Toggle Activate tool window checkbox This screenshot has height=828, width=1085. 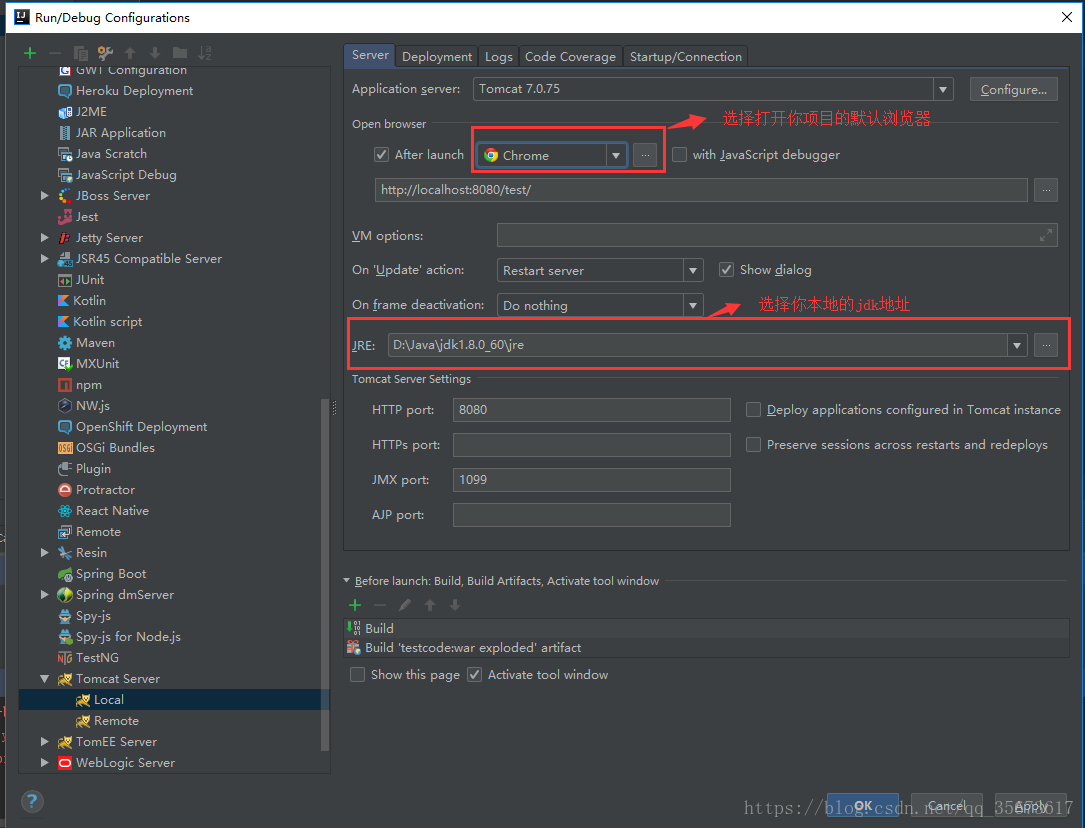475,674
